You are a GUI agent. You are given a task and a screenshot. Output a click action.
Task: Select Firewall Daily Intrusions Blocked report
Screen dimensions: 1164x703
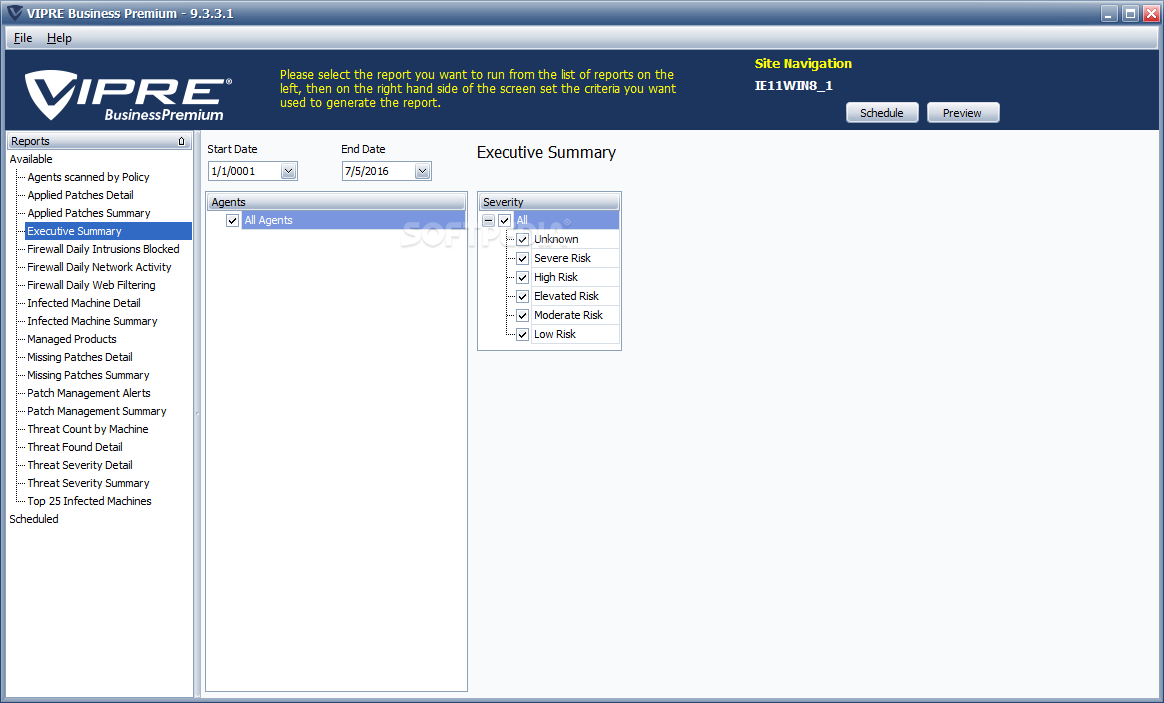(103, 249)
